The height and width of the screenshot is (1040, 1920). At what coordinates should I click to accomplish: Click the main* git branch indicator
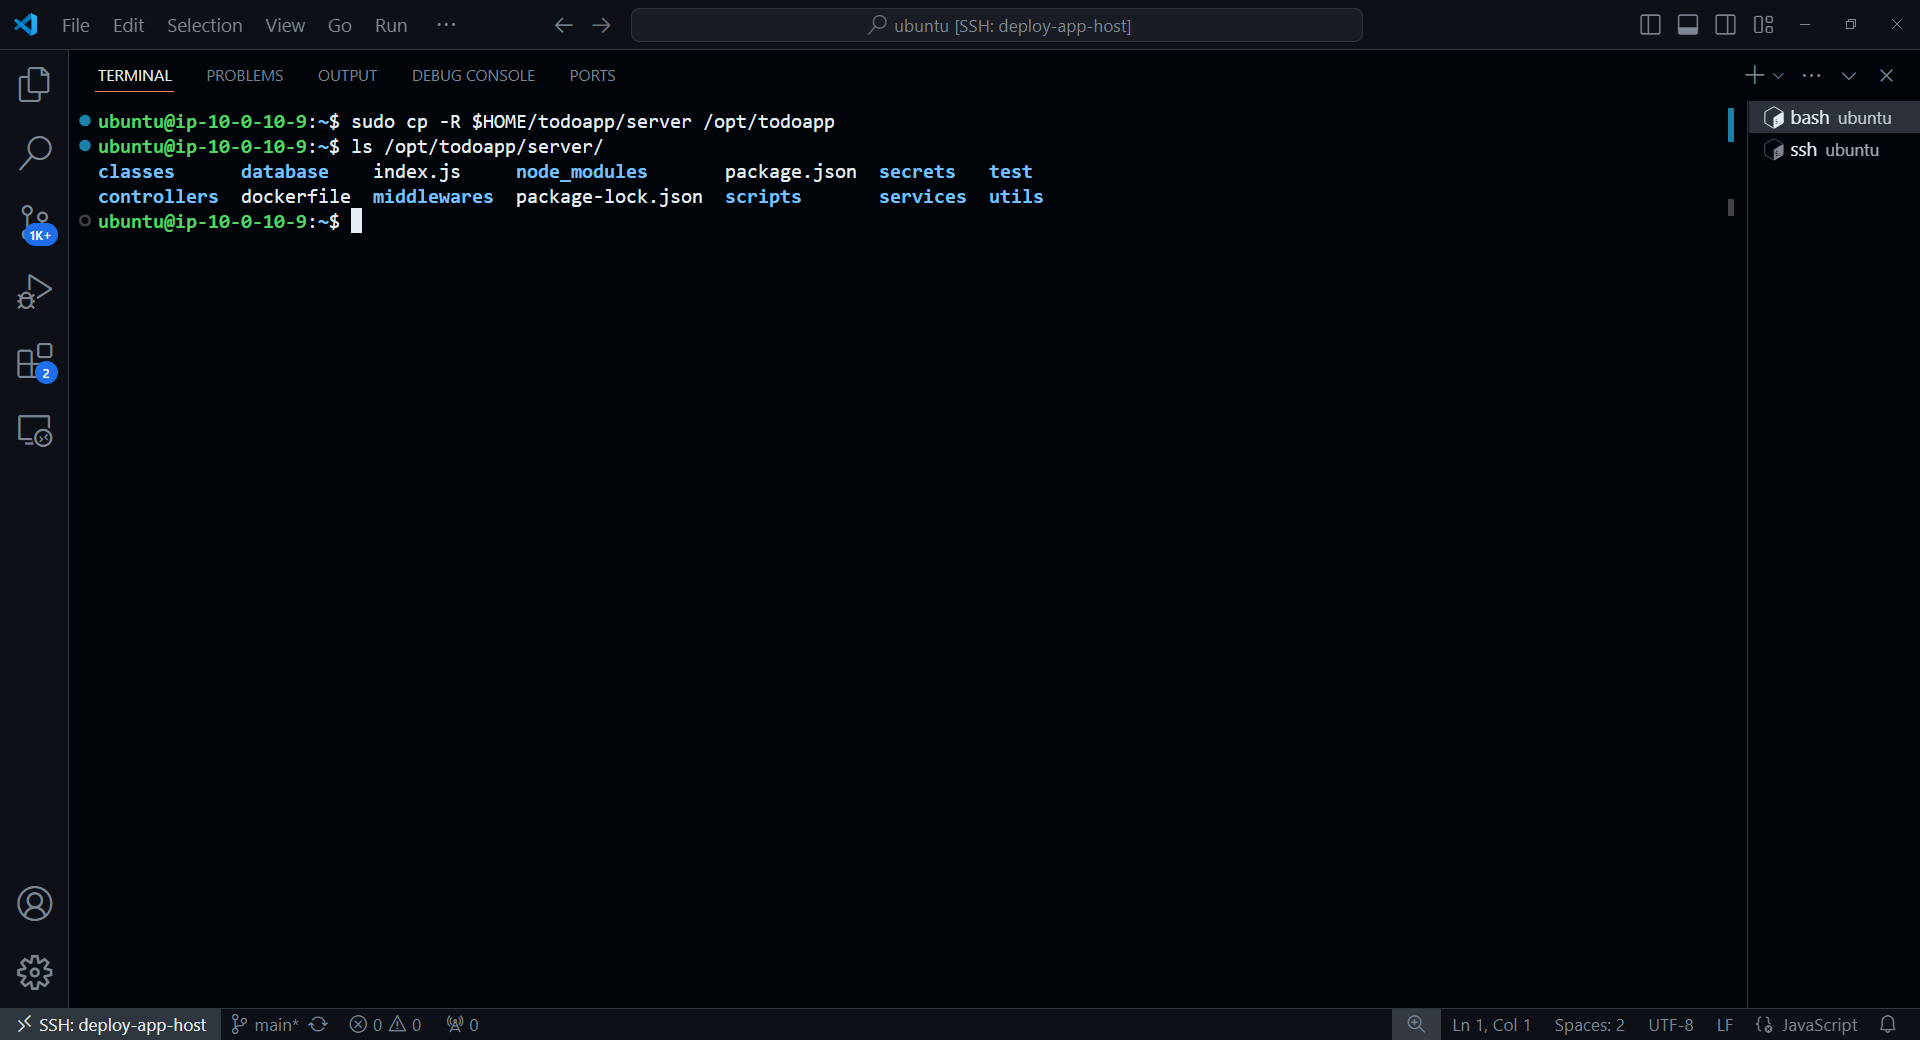[x=265, y=1025]
